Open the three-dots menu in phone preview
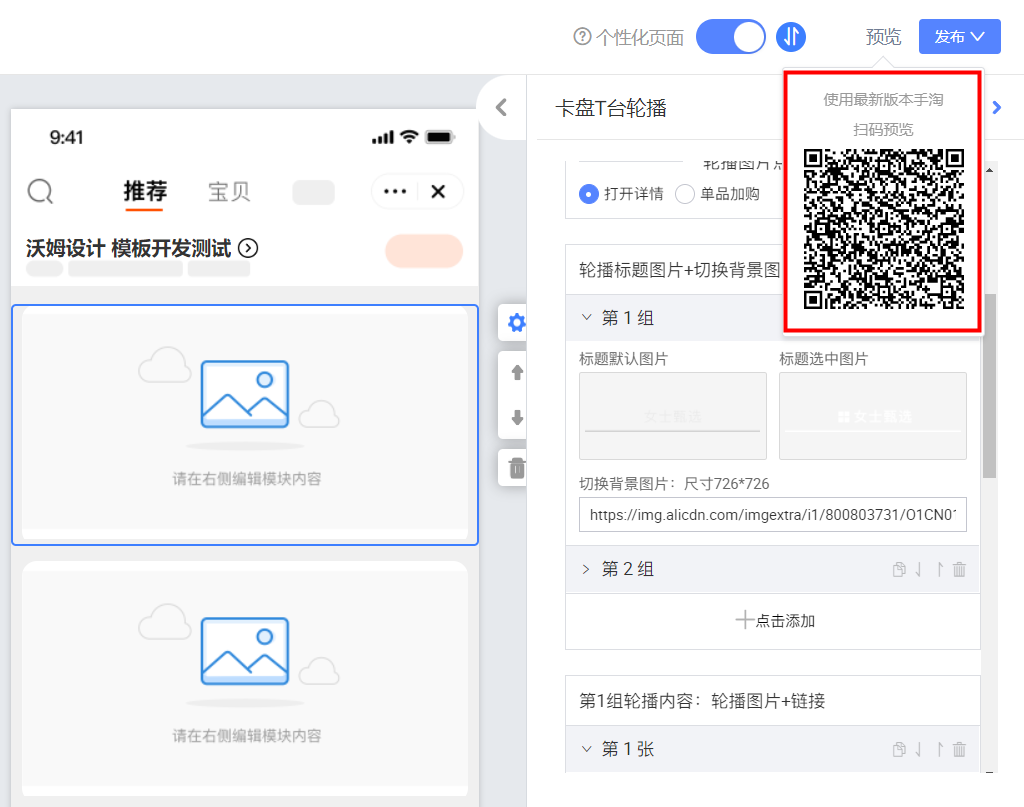 click(395, 191)
